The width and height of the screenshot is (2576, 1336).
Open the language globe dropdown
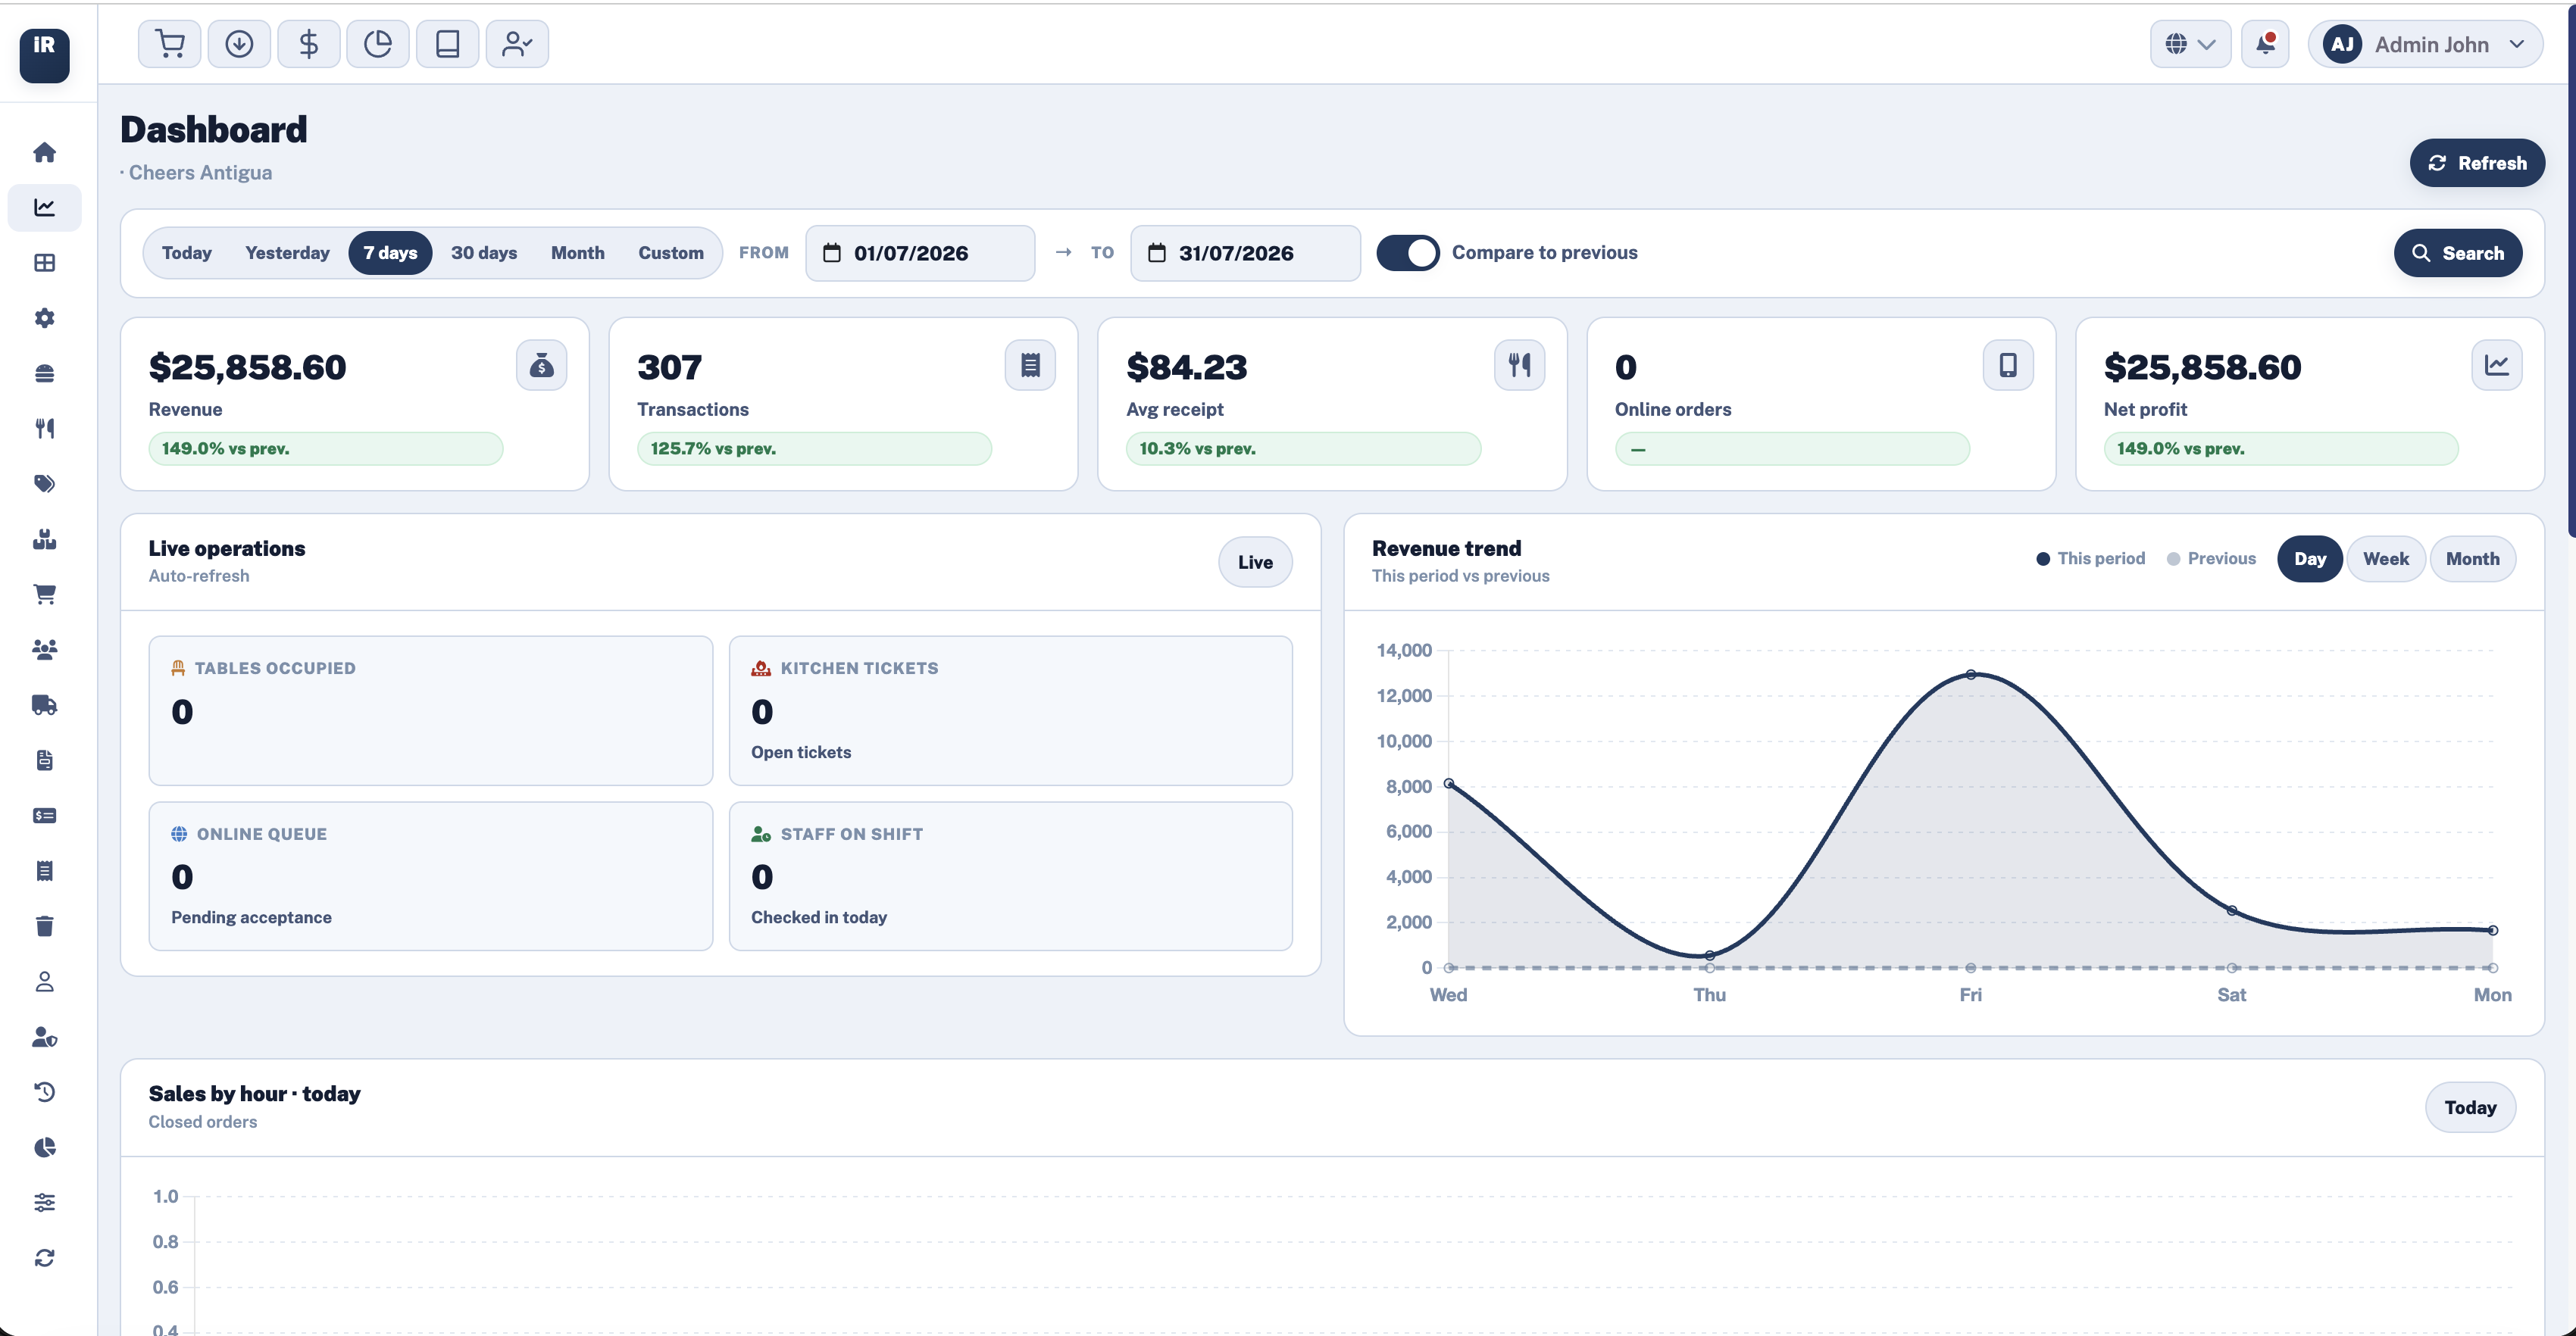[2190, 44]
